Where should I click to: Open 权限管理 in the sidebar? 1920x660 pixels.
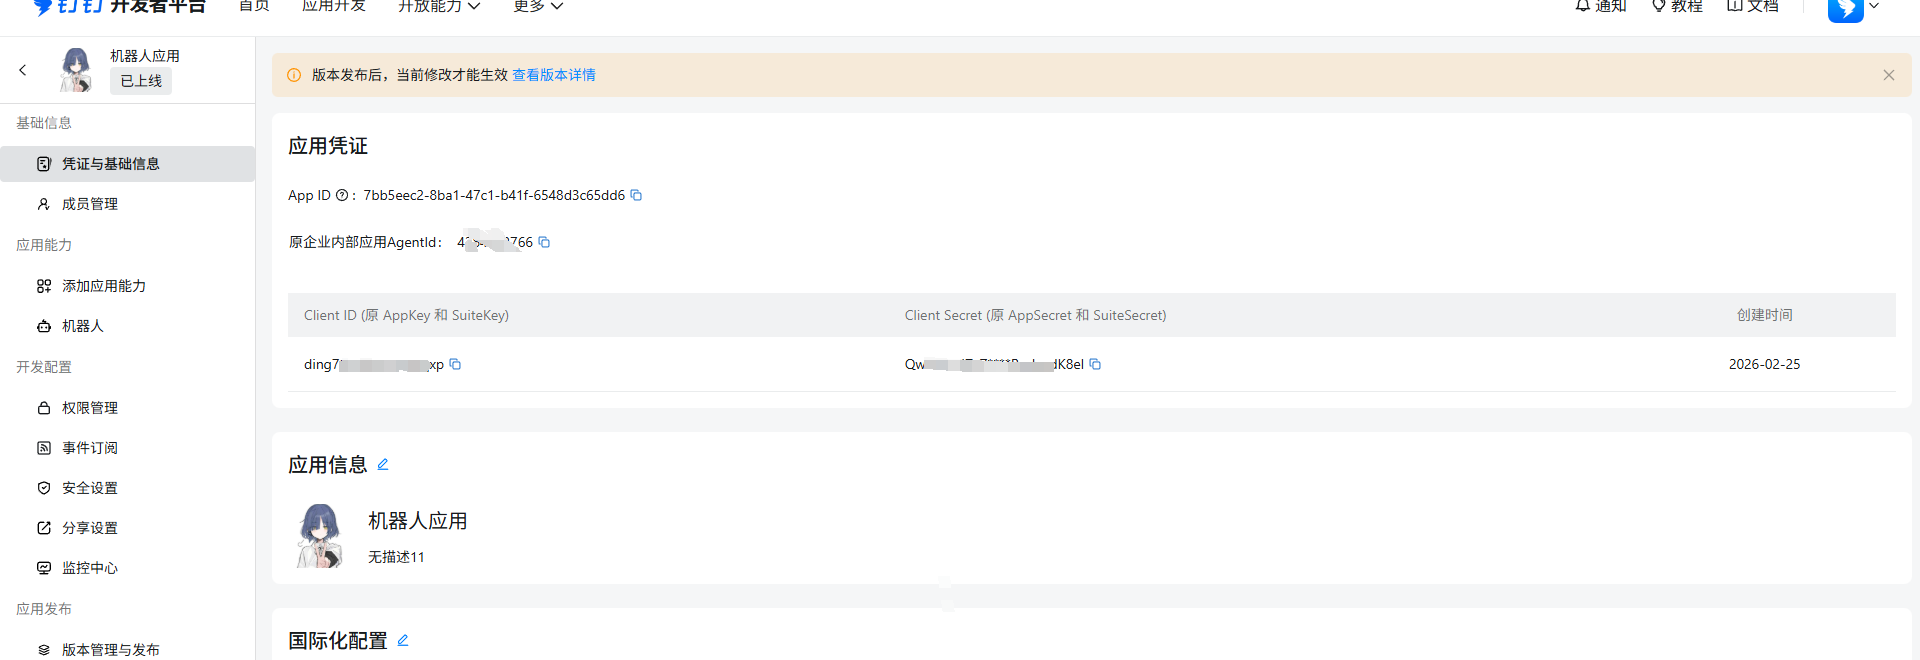tap(90, 408)
